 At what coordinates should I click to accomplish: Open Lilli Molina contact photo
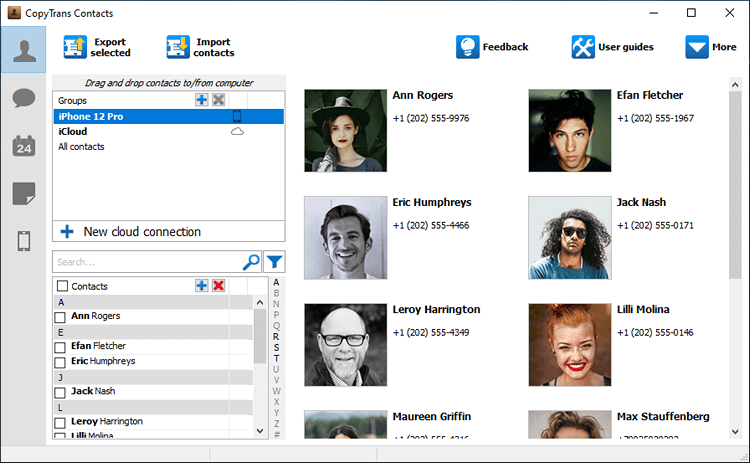pyautogui.click(x=570, y=345)
